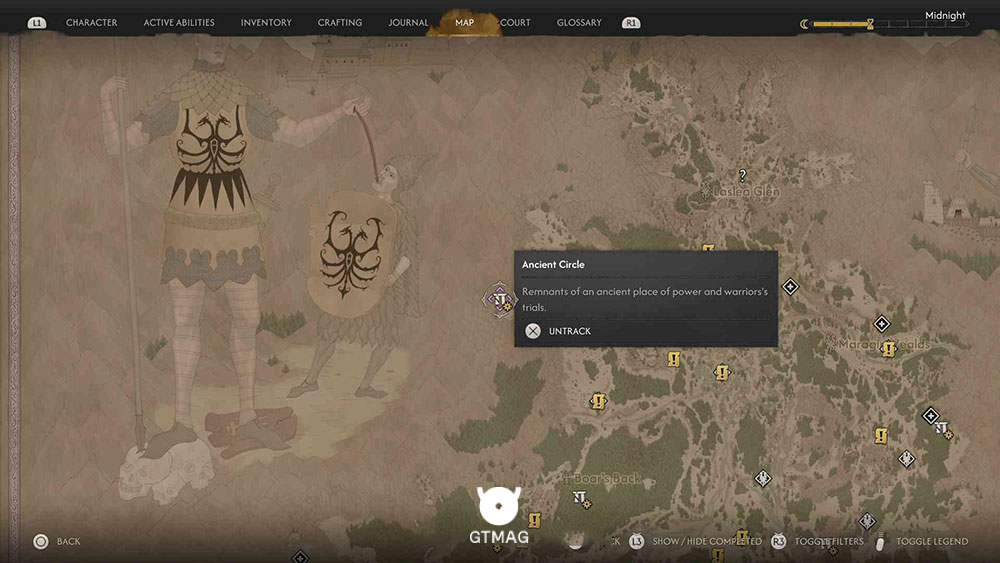This screenshot has height=563, width=1000.
Task: Switch to the COURT tab
Action: tap(515, 22)
